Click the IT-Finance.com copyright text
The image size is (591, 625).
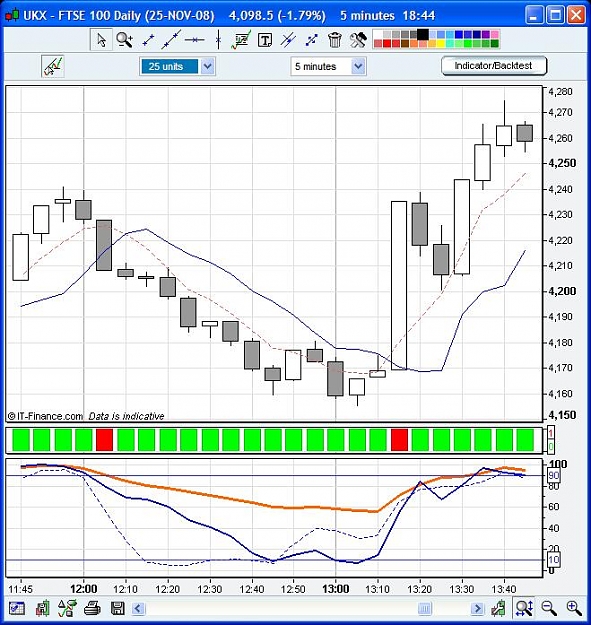tap(45, 416)
